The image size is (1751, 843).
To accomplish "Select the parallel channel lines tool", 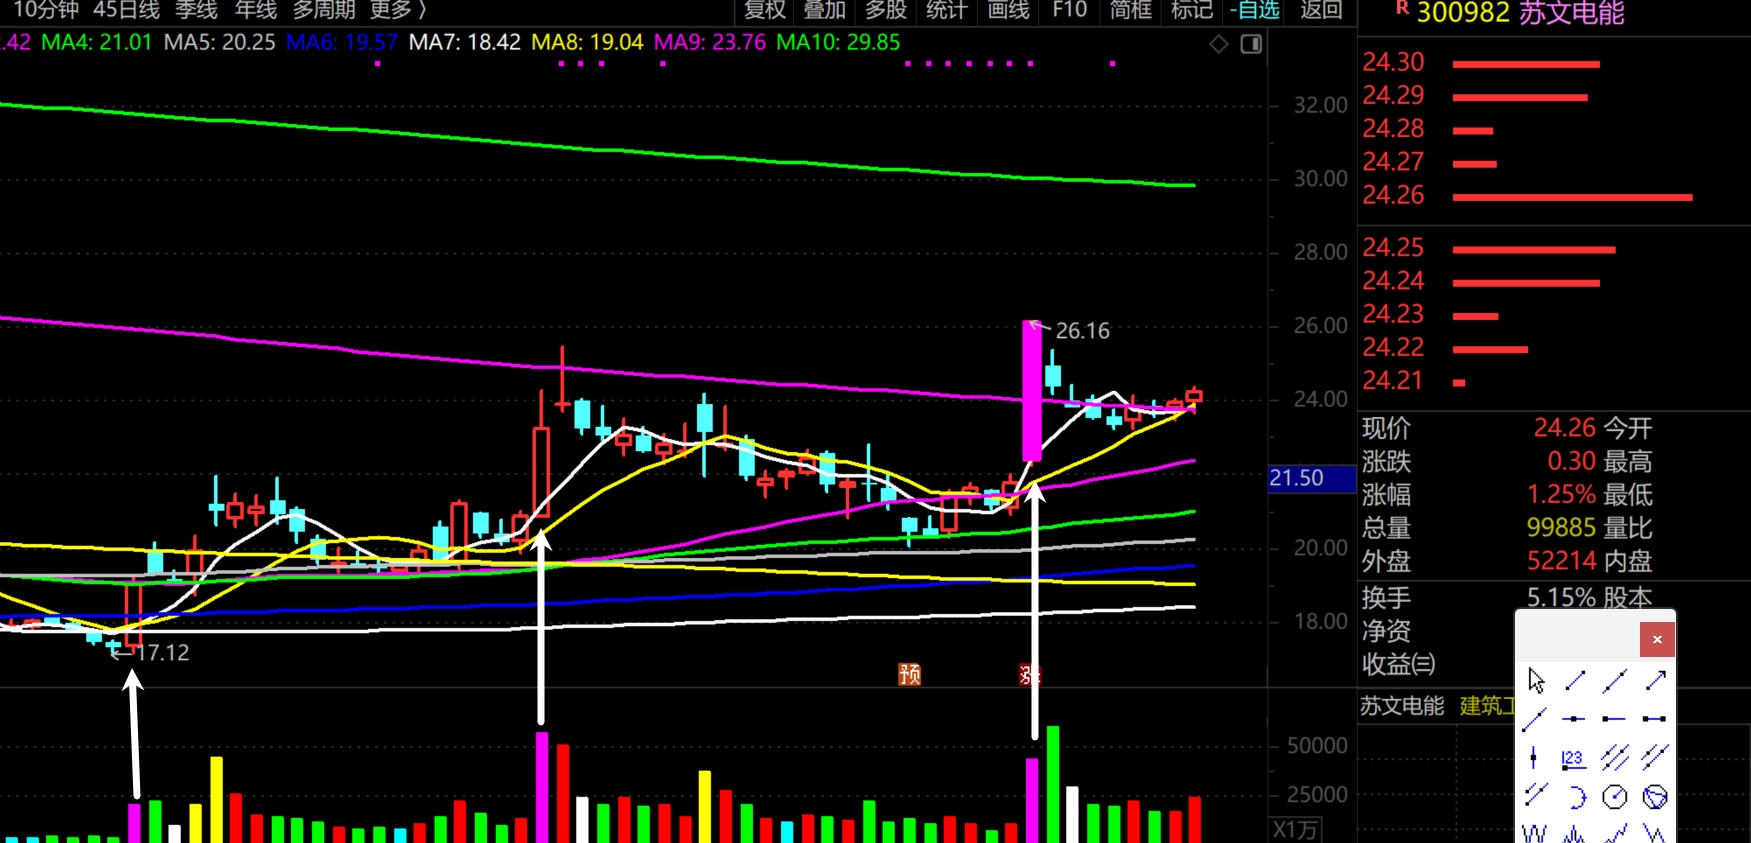I will (x=1614, y=758).
